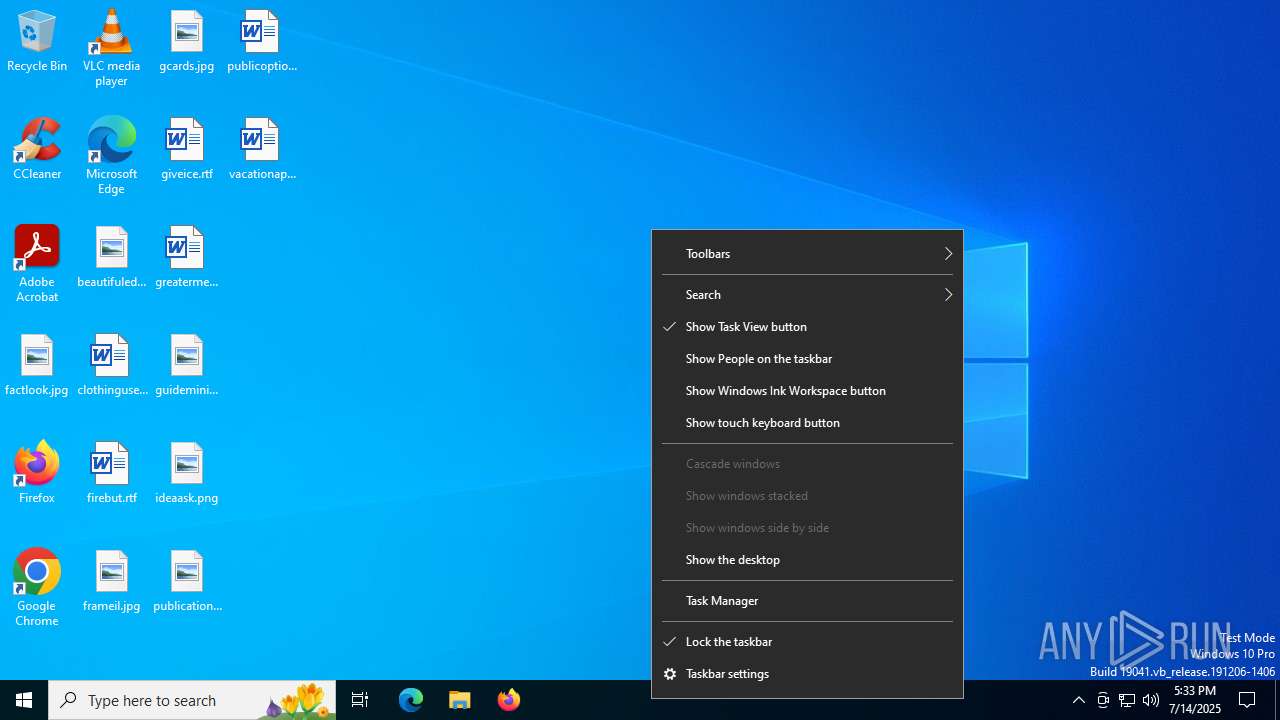Select the greaterme... document icon
This screenshot has height=720, width=1280.
coord(187,258)
